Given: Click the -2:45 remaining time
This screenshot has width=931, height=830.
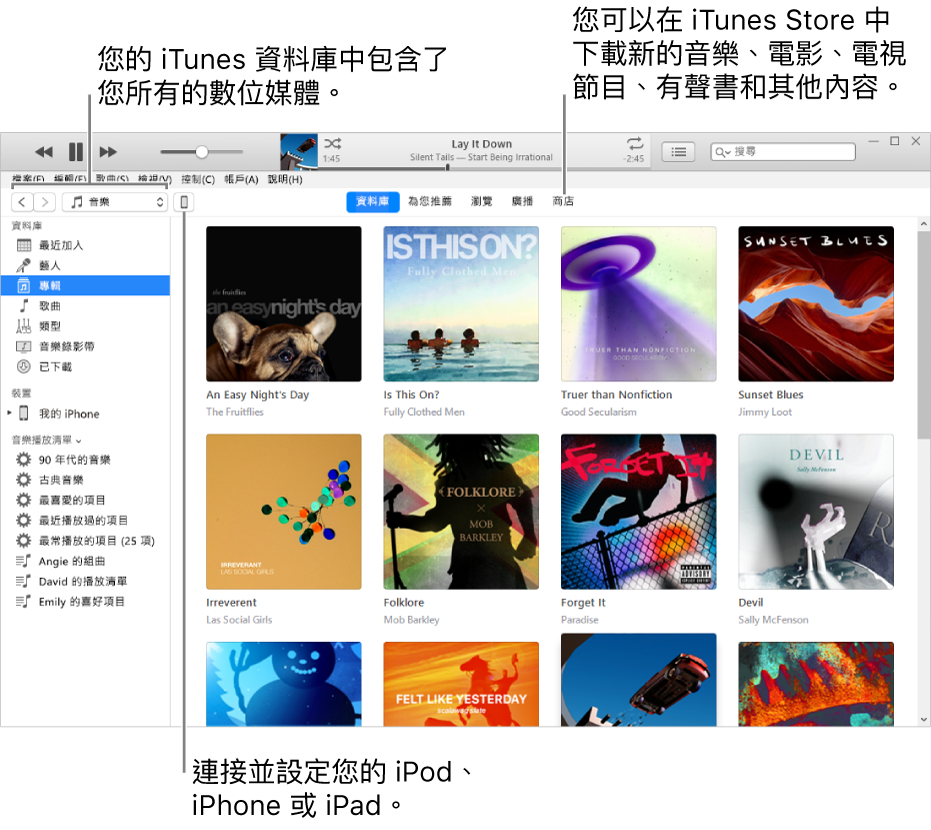Looking at the screenshot, I should [634, 159].
